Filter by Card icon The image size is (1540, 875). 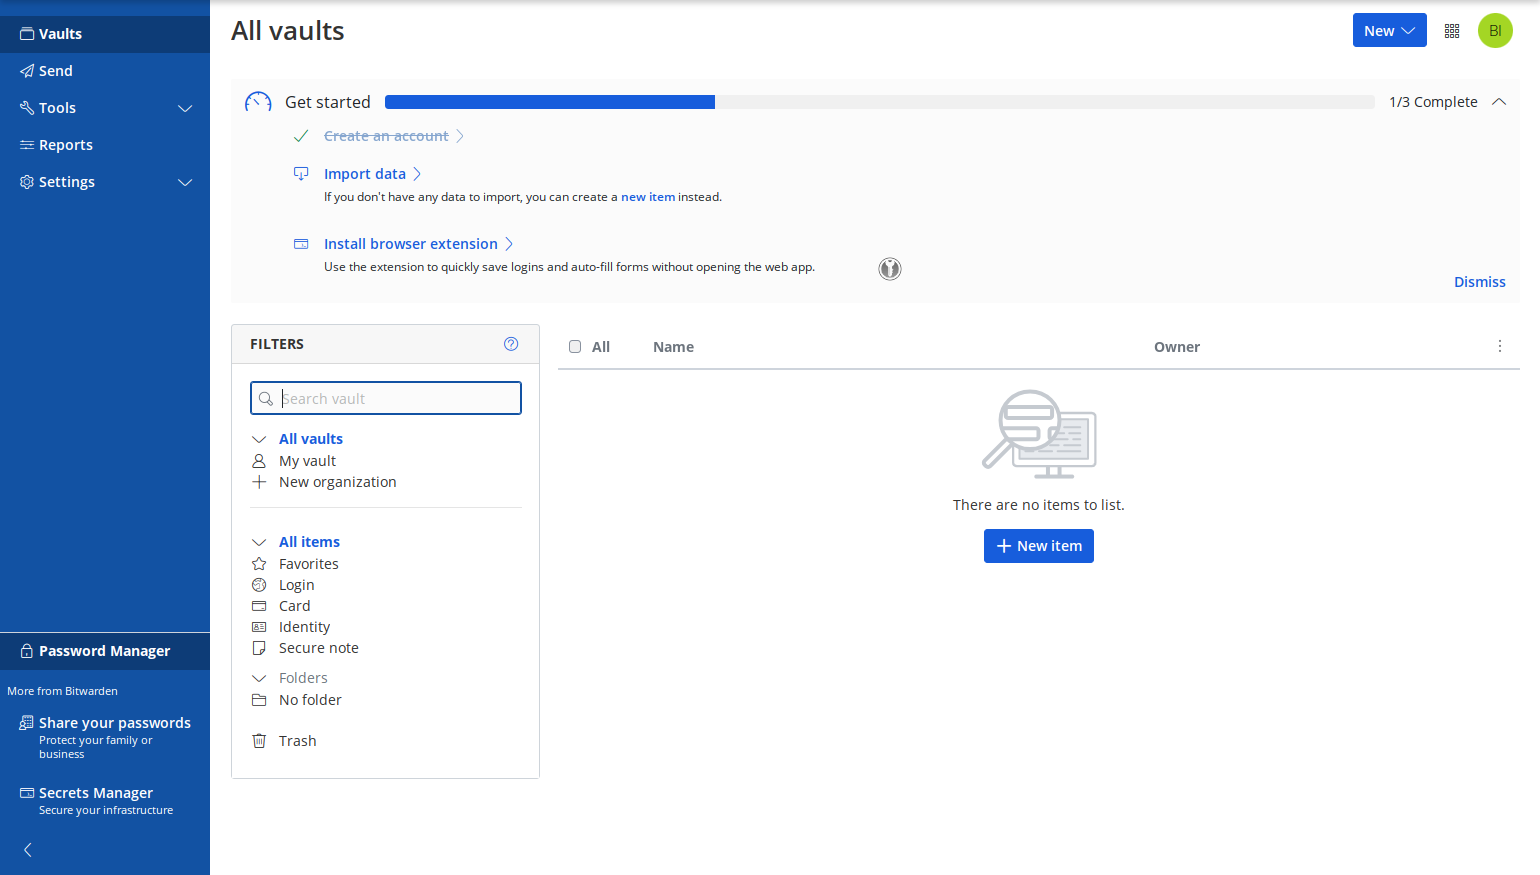point(259,606)
